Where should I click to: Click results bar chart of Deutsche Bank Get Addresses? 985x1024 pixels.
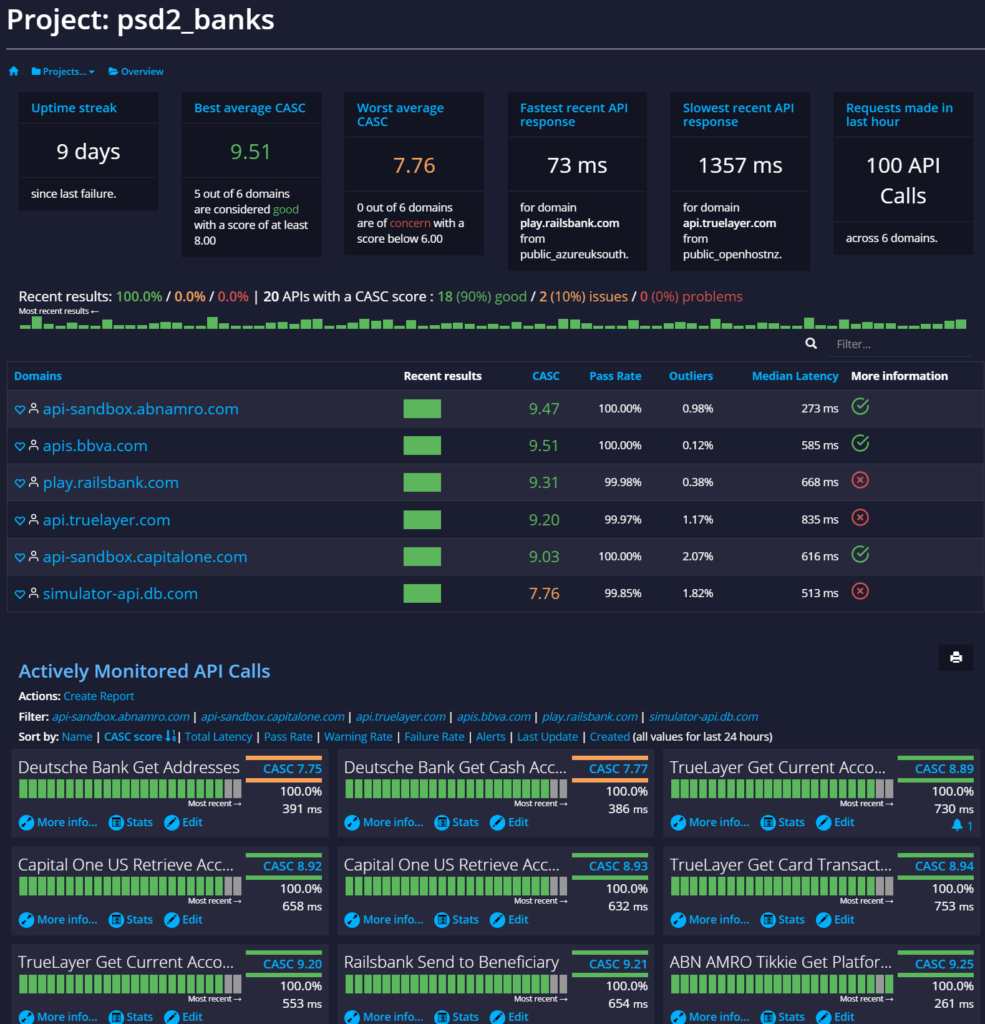(130, 789)
